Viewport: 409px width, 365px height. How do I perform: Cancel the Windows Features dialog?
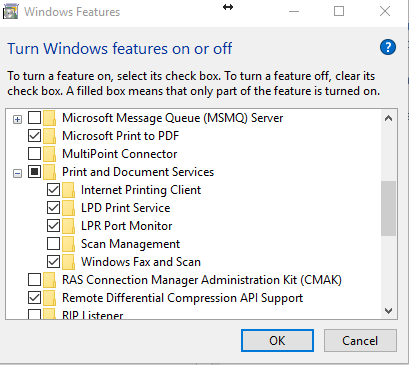click(360, 341)
